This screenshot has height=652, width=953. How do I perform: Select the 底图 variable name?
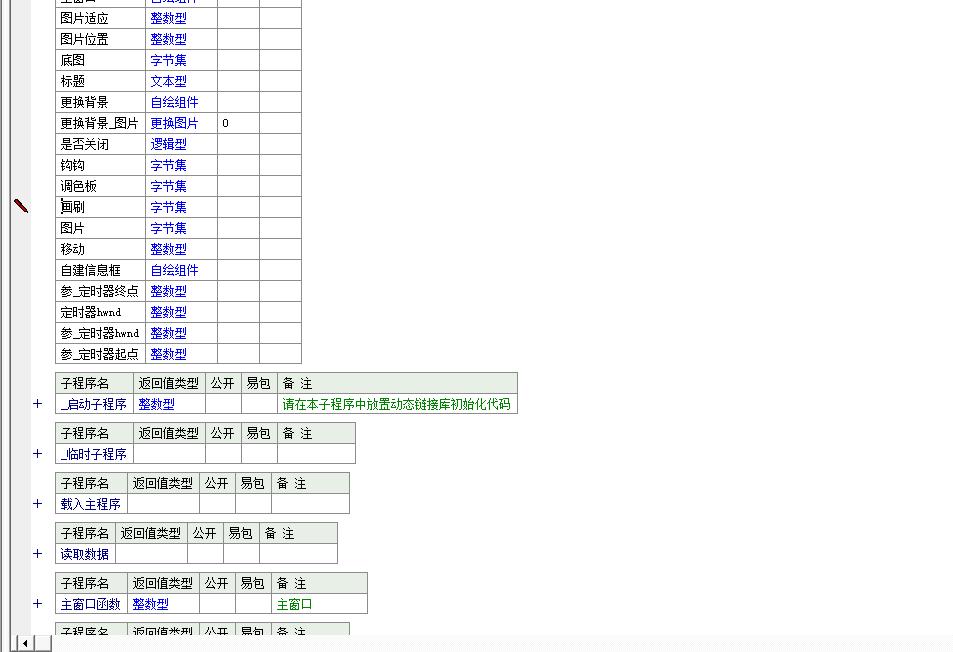(72, 61)
